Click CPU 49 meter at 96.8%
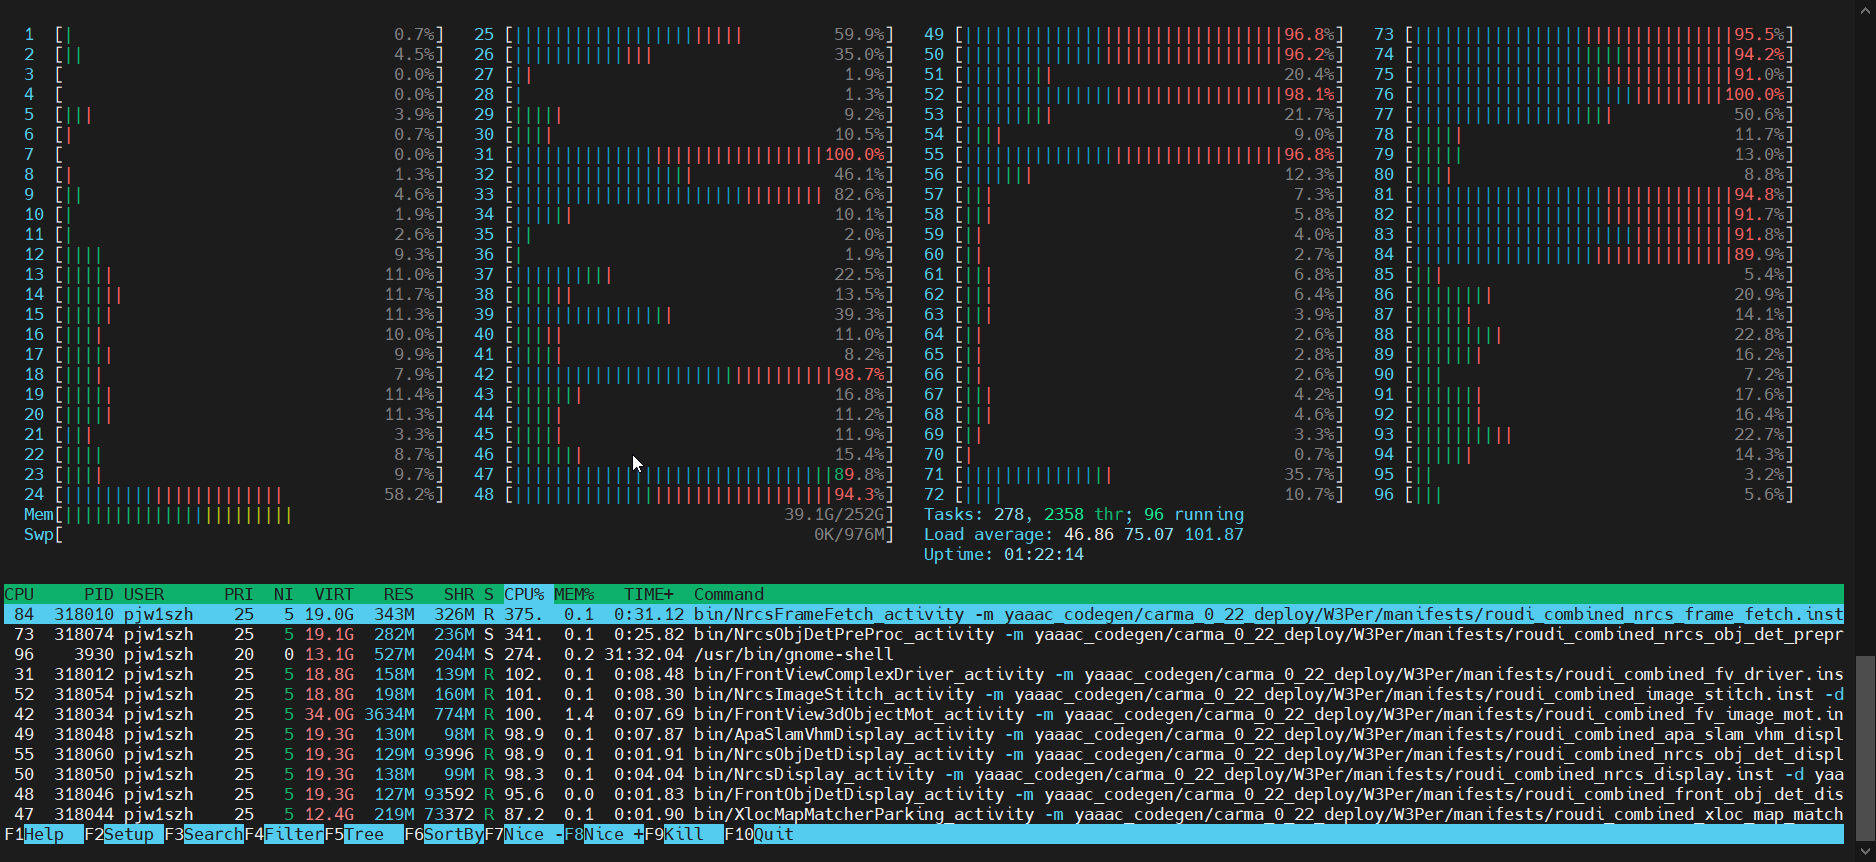This screenshot has width=1876, height=862. point(1134,34)
